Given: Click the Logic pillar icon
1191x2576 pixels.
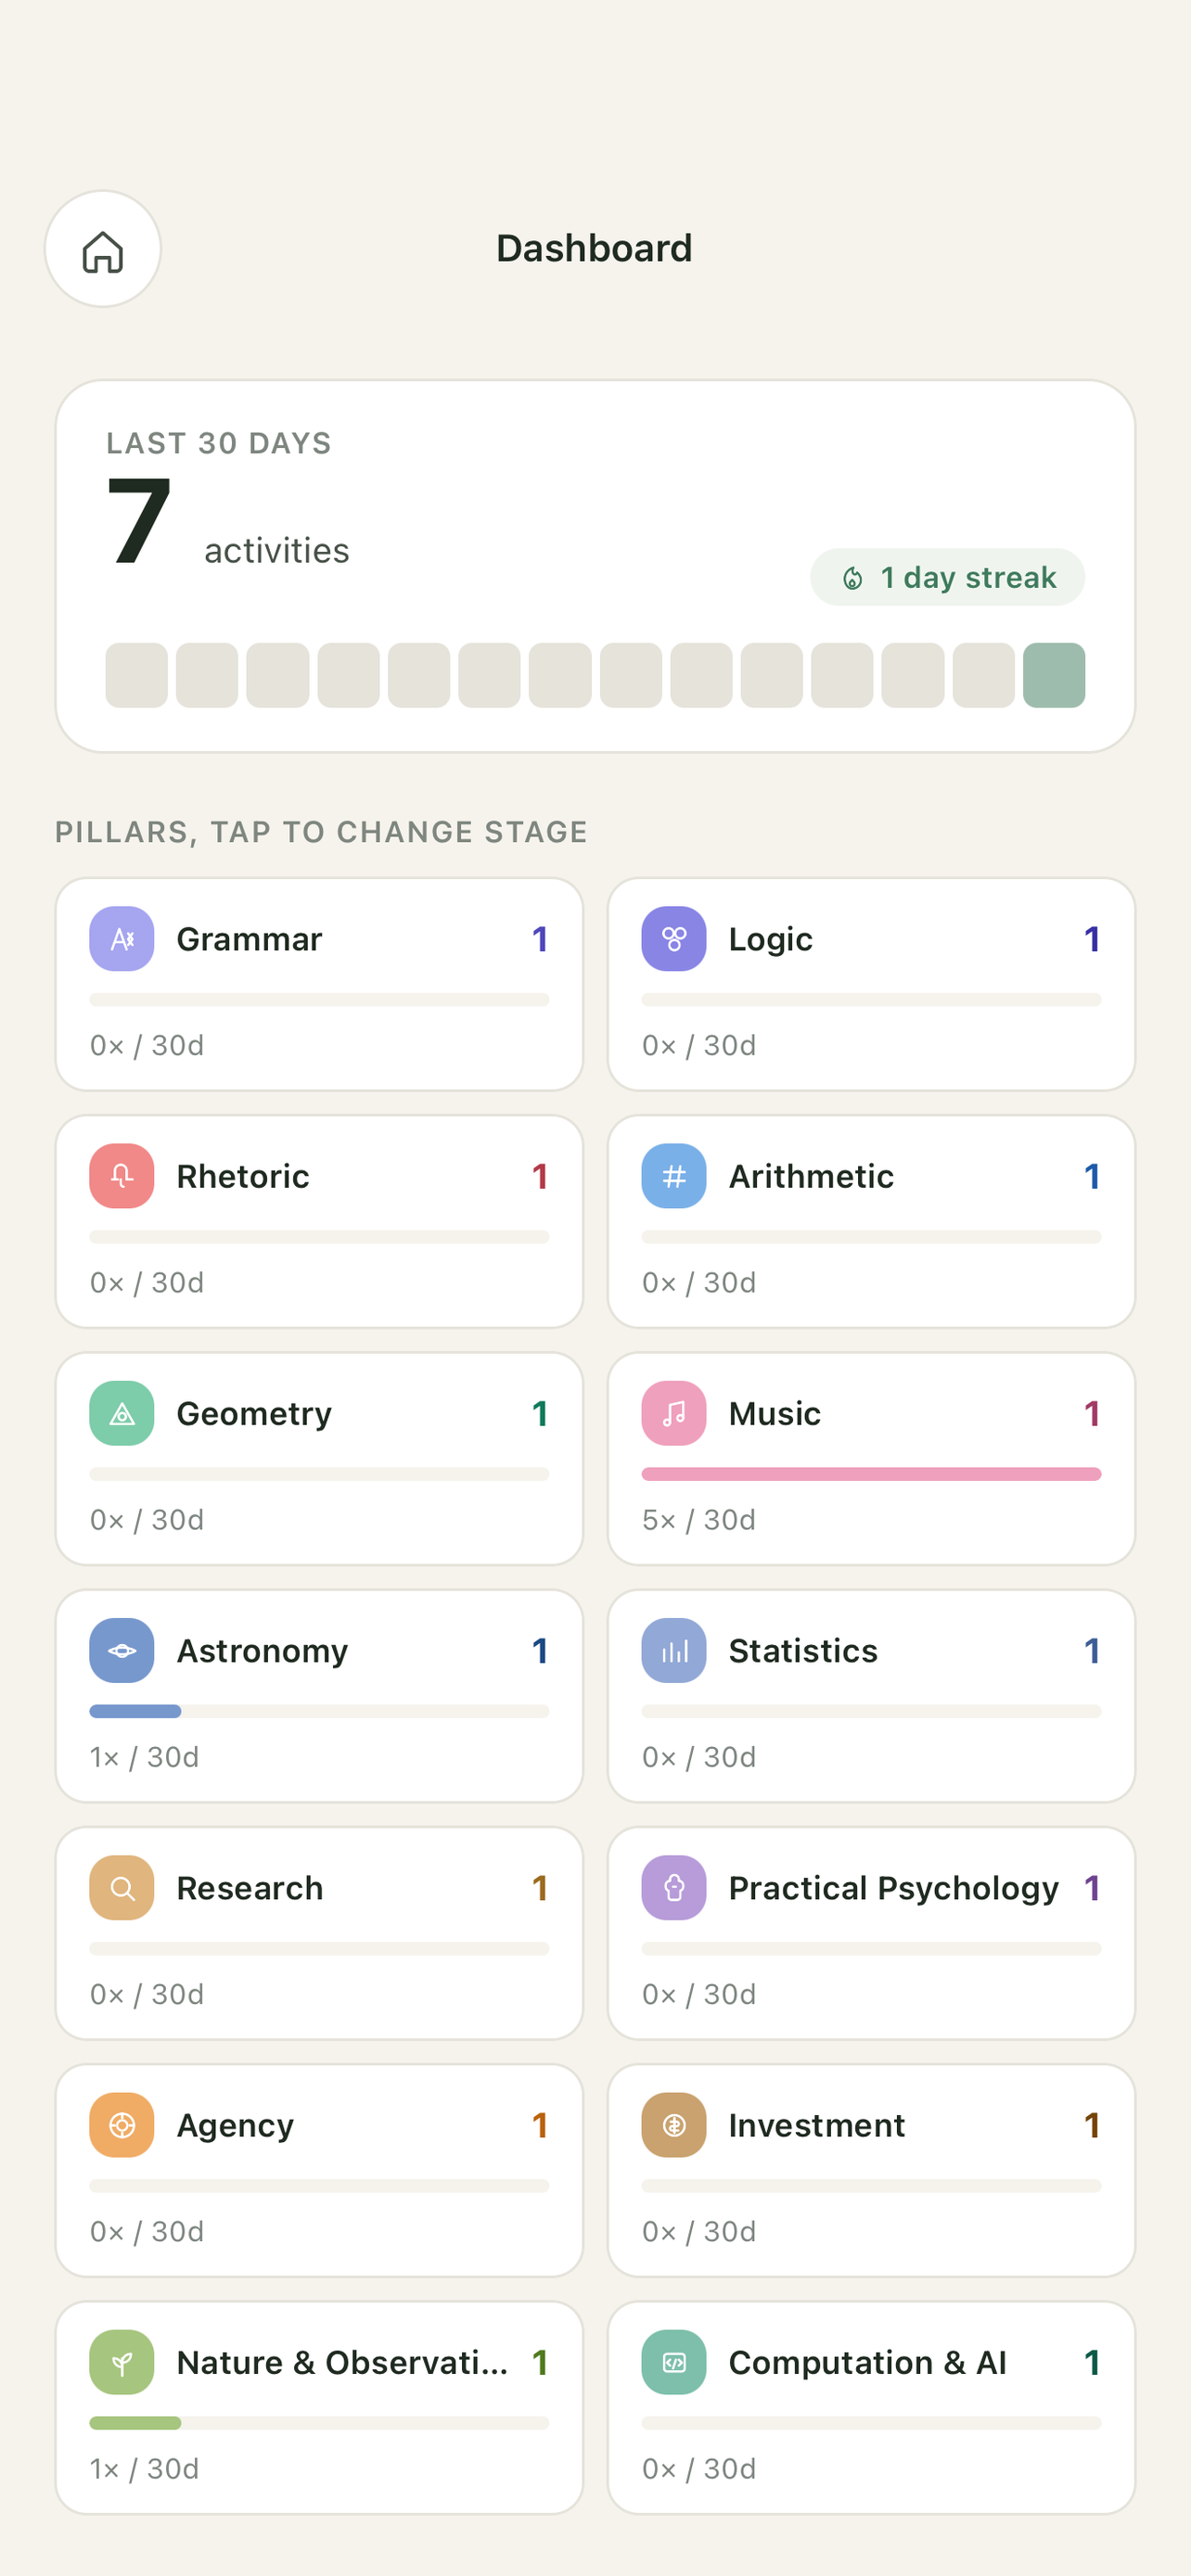Looking at the screenshot, I should [x=674, y=939].
